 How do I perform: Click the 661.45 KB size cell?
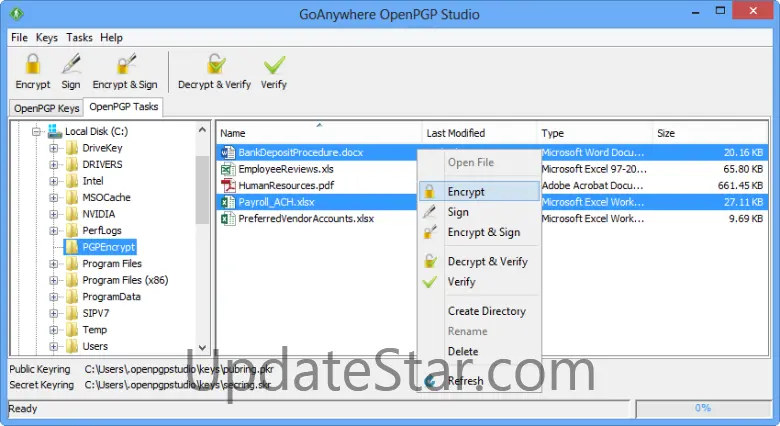[x=740, y=186]
